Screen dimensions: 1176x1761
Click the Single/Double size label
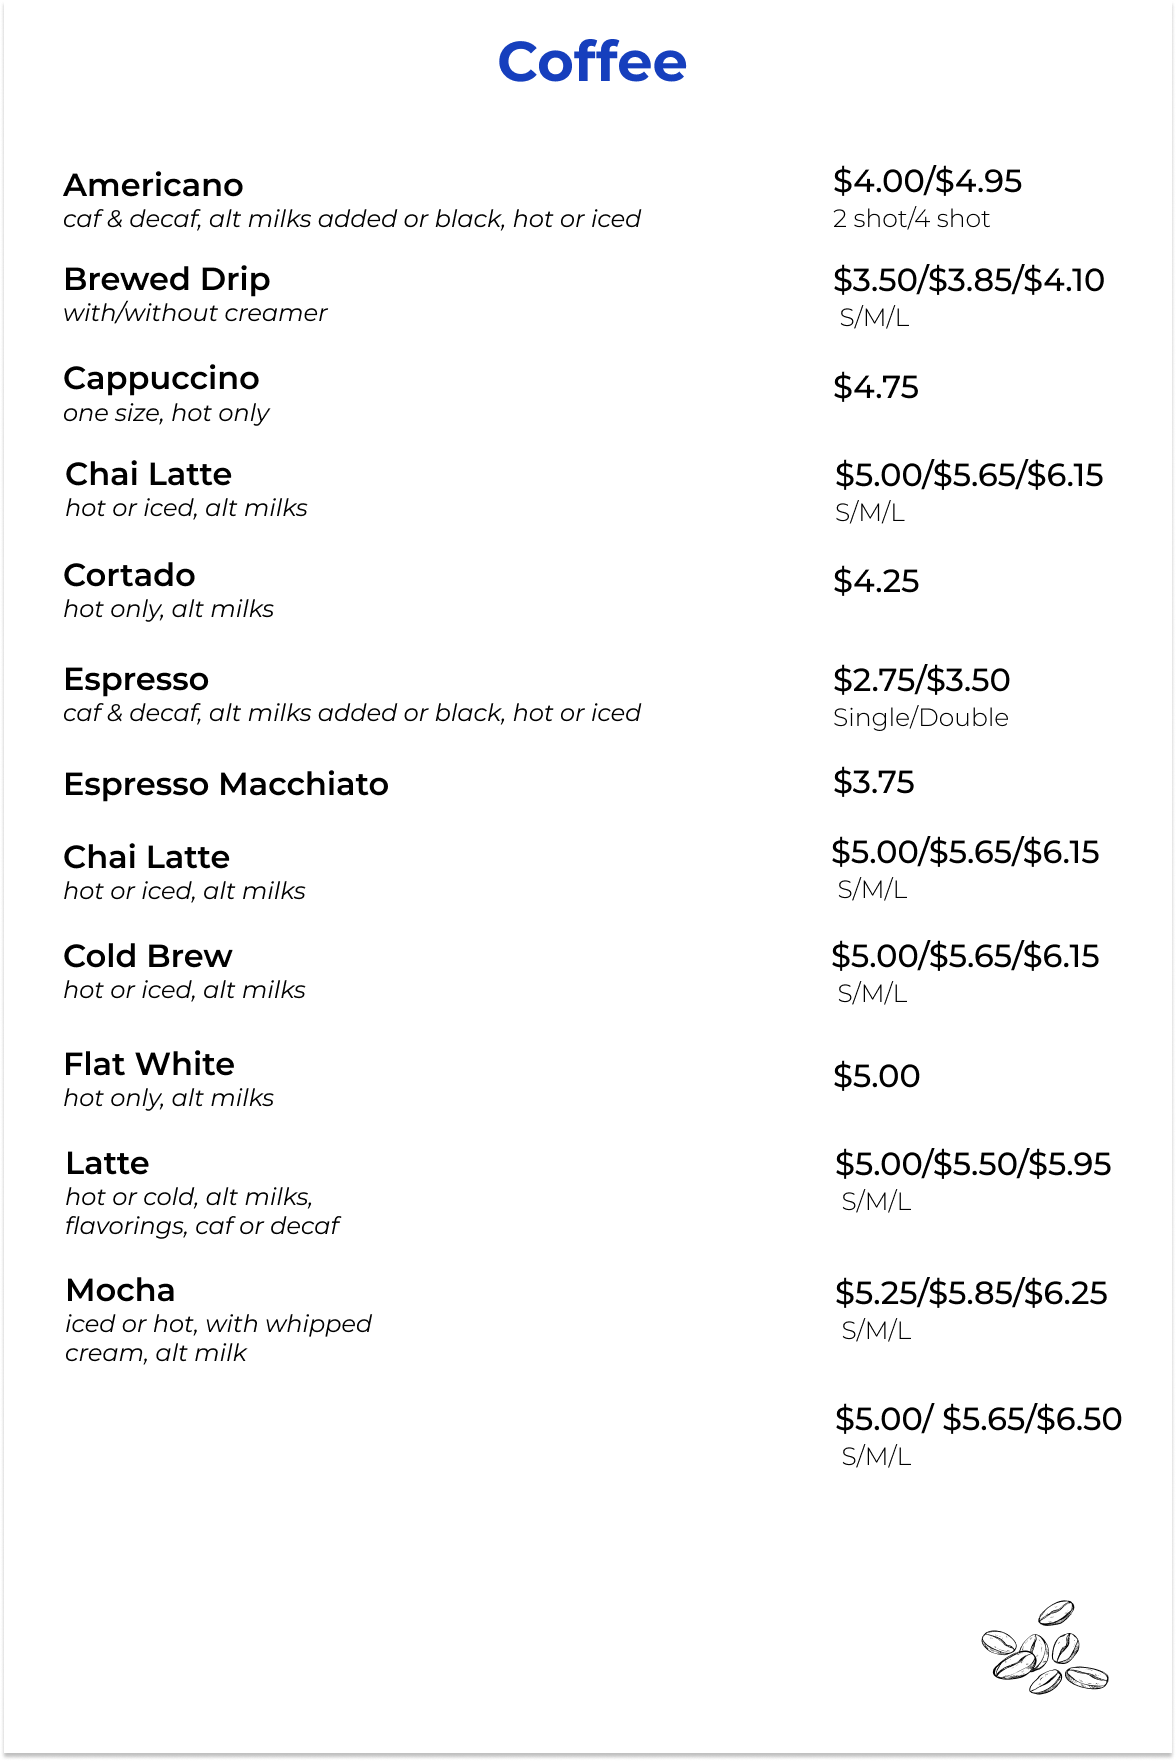pyautogui.click(x=920, y=717)
